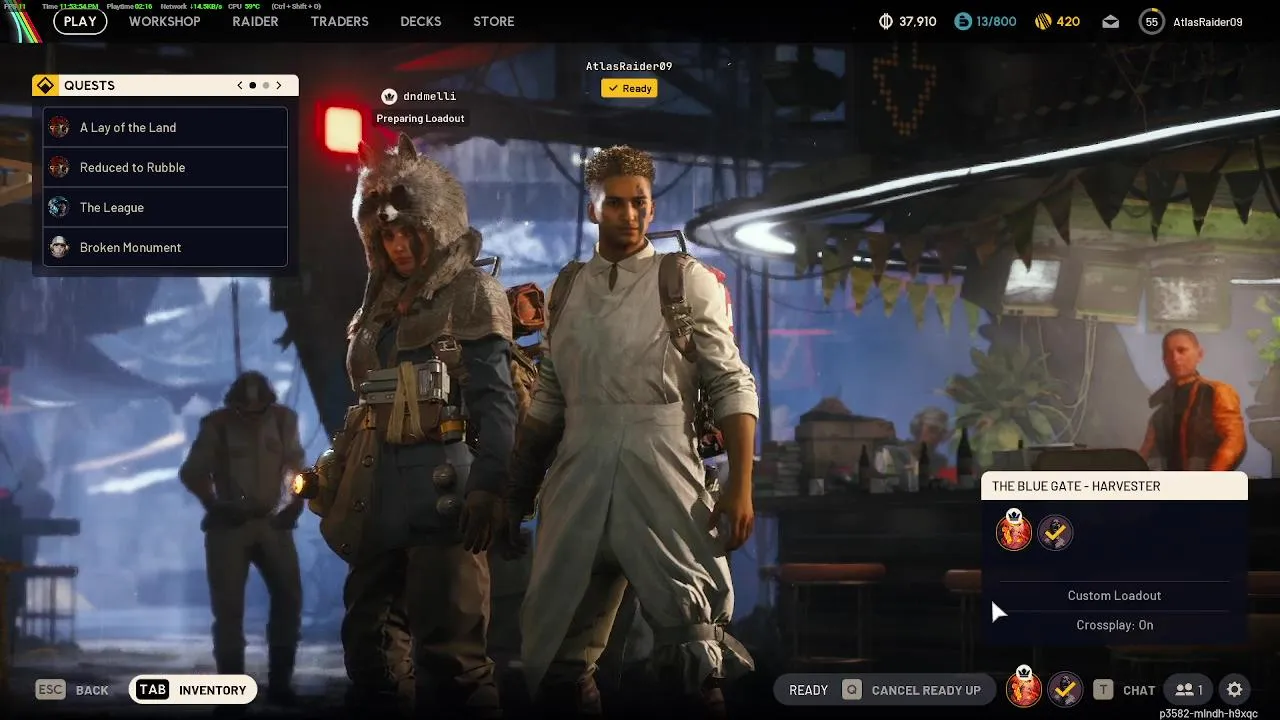Go to the TRADERS tab
1280x720 pixels.
[339, 21]
